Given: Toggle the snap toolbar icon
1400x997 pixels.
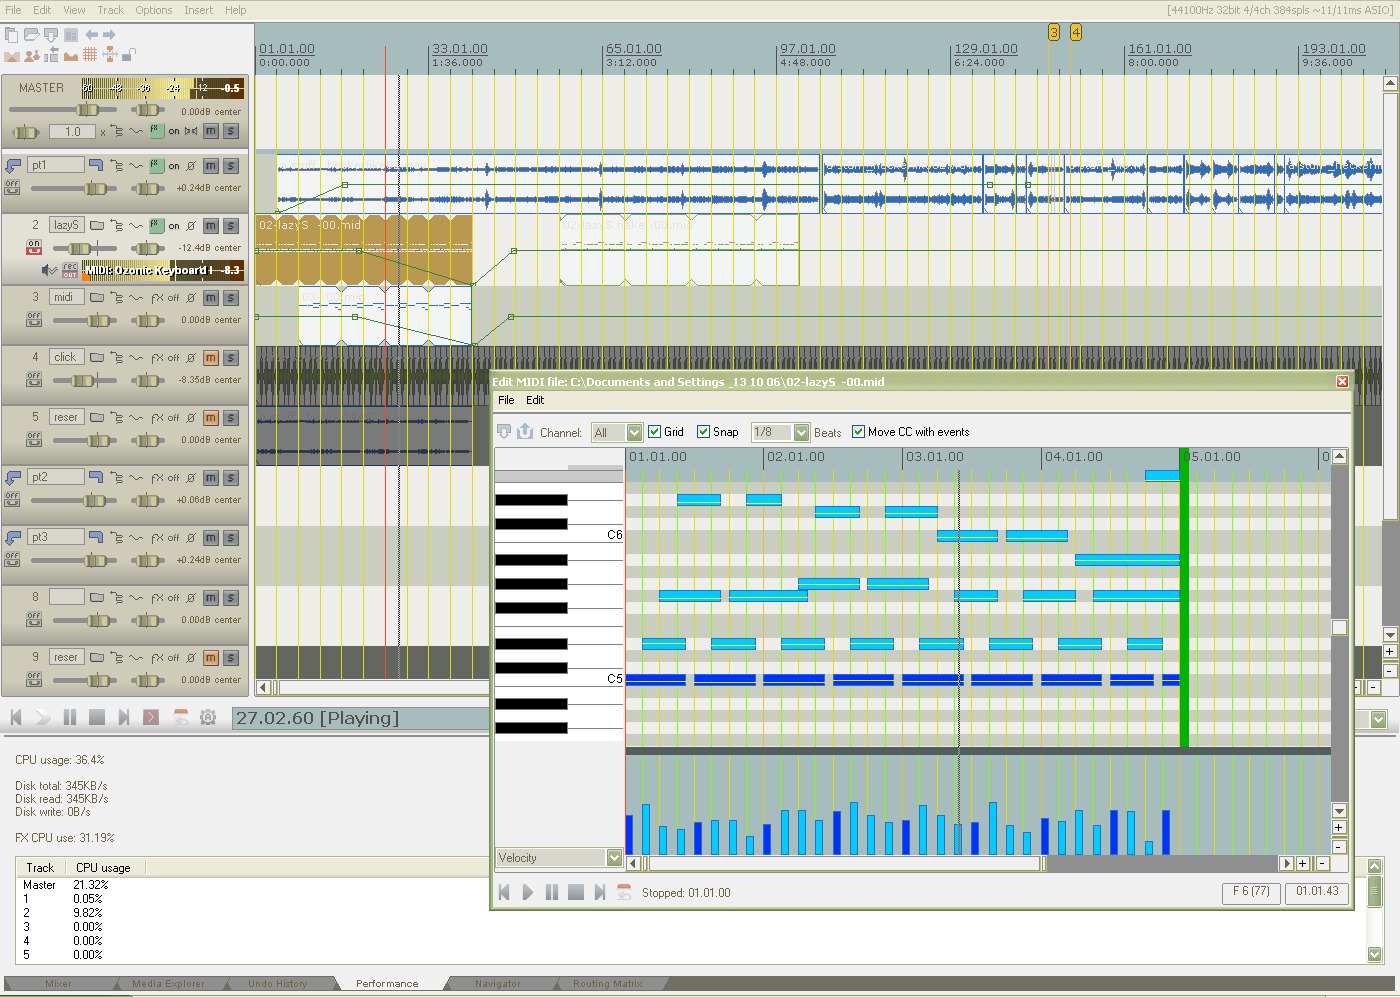Looking at the screenshot, I should point(109,55).
